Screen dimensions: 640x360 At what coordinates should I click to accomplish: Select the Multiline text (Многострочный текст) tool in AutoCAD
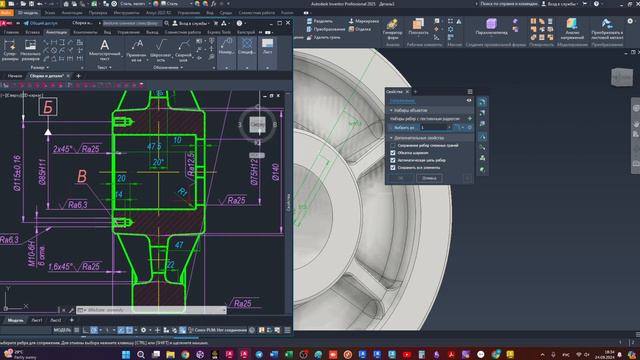104,51
